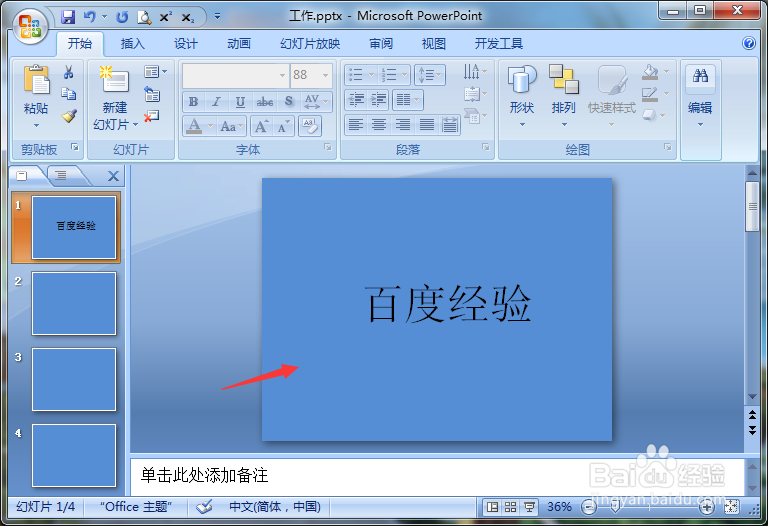Screen dimensions: 768x526
Task: Open the font size dropdown showing 88
Action: [325, 75]
